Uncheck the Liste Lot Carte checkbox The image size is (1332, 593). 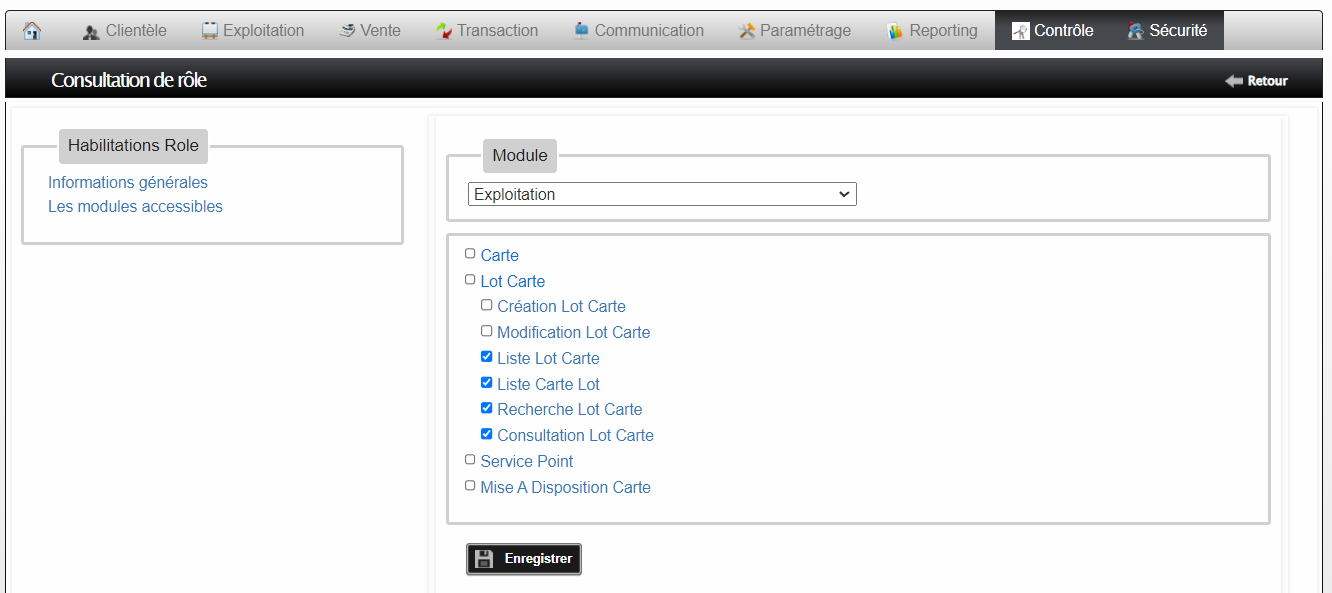[487, 357]
